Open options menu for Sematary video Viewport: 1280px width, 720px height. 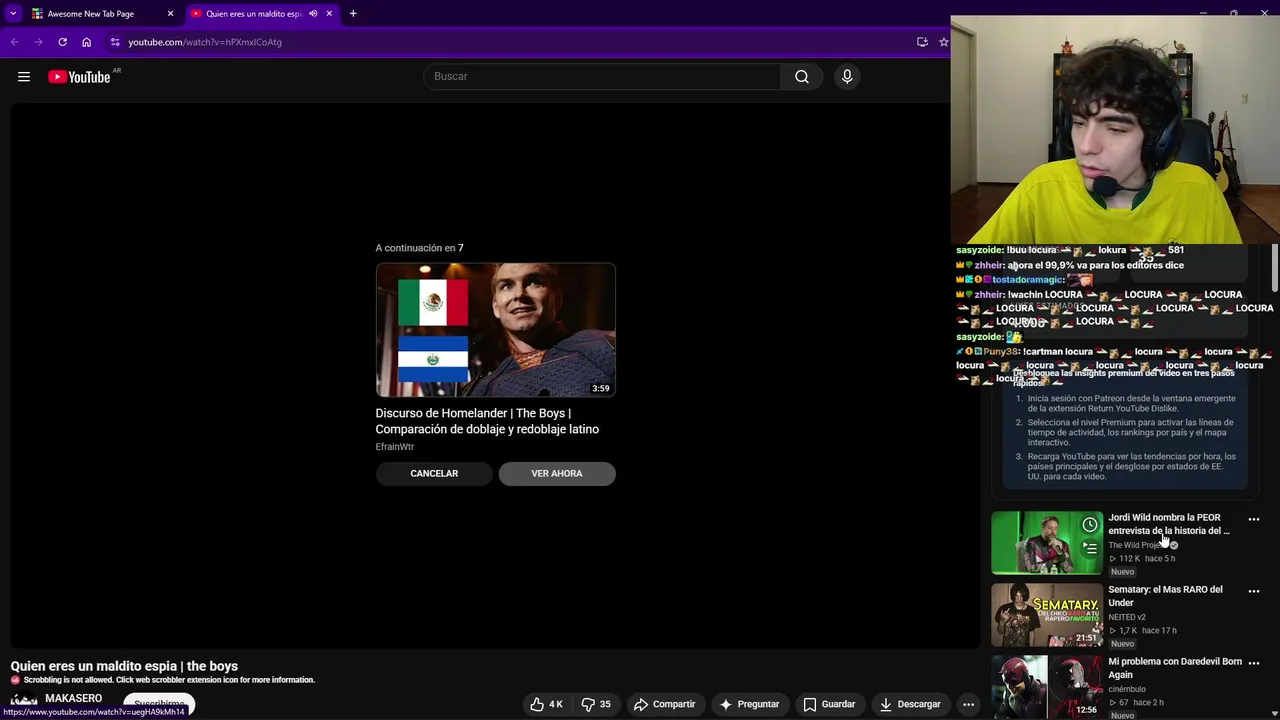1254,591
